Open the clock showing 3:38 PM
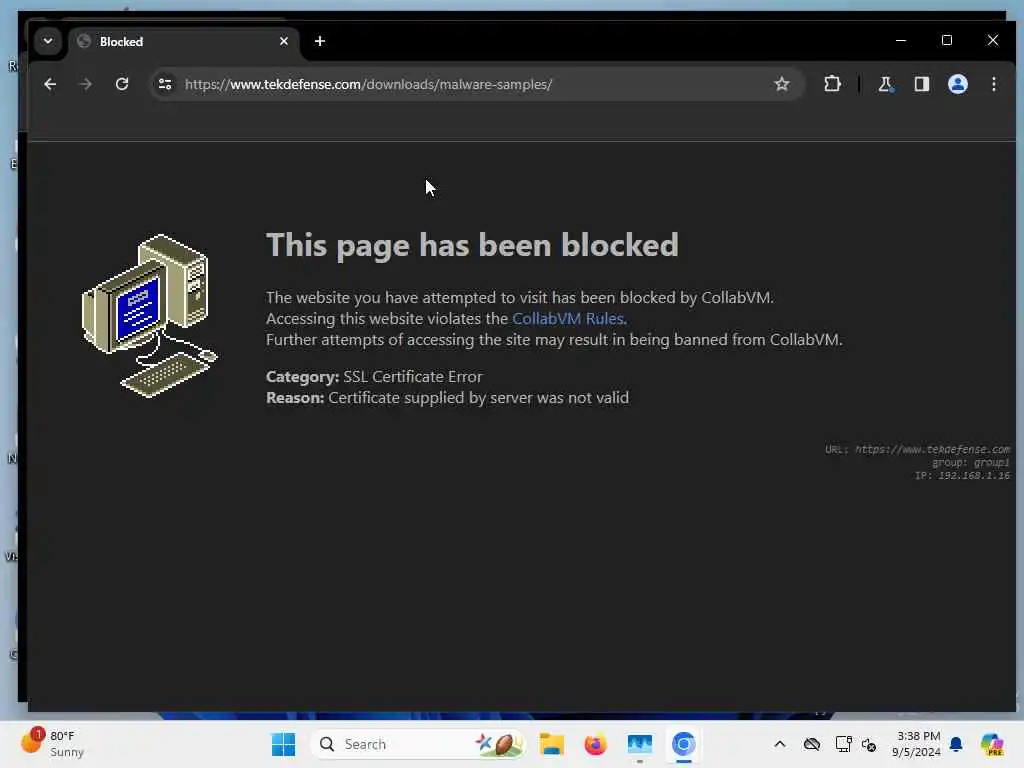 pos(917,744)
